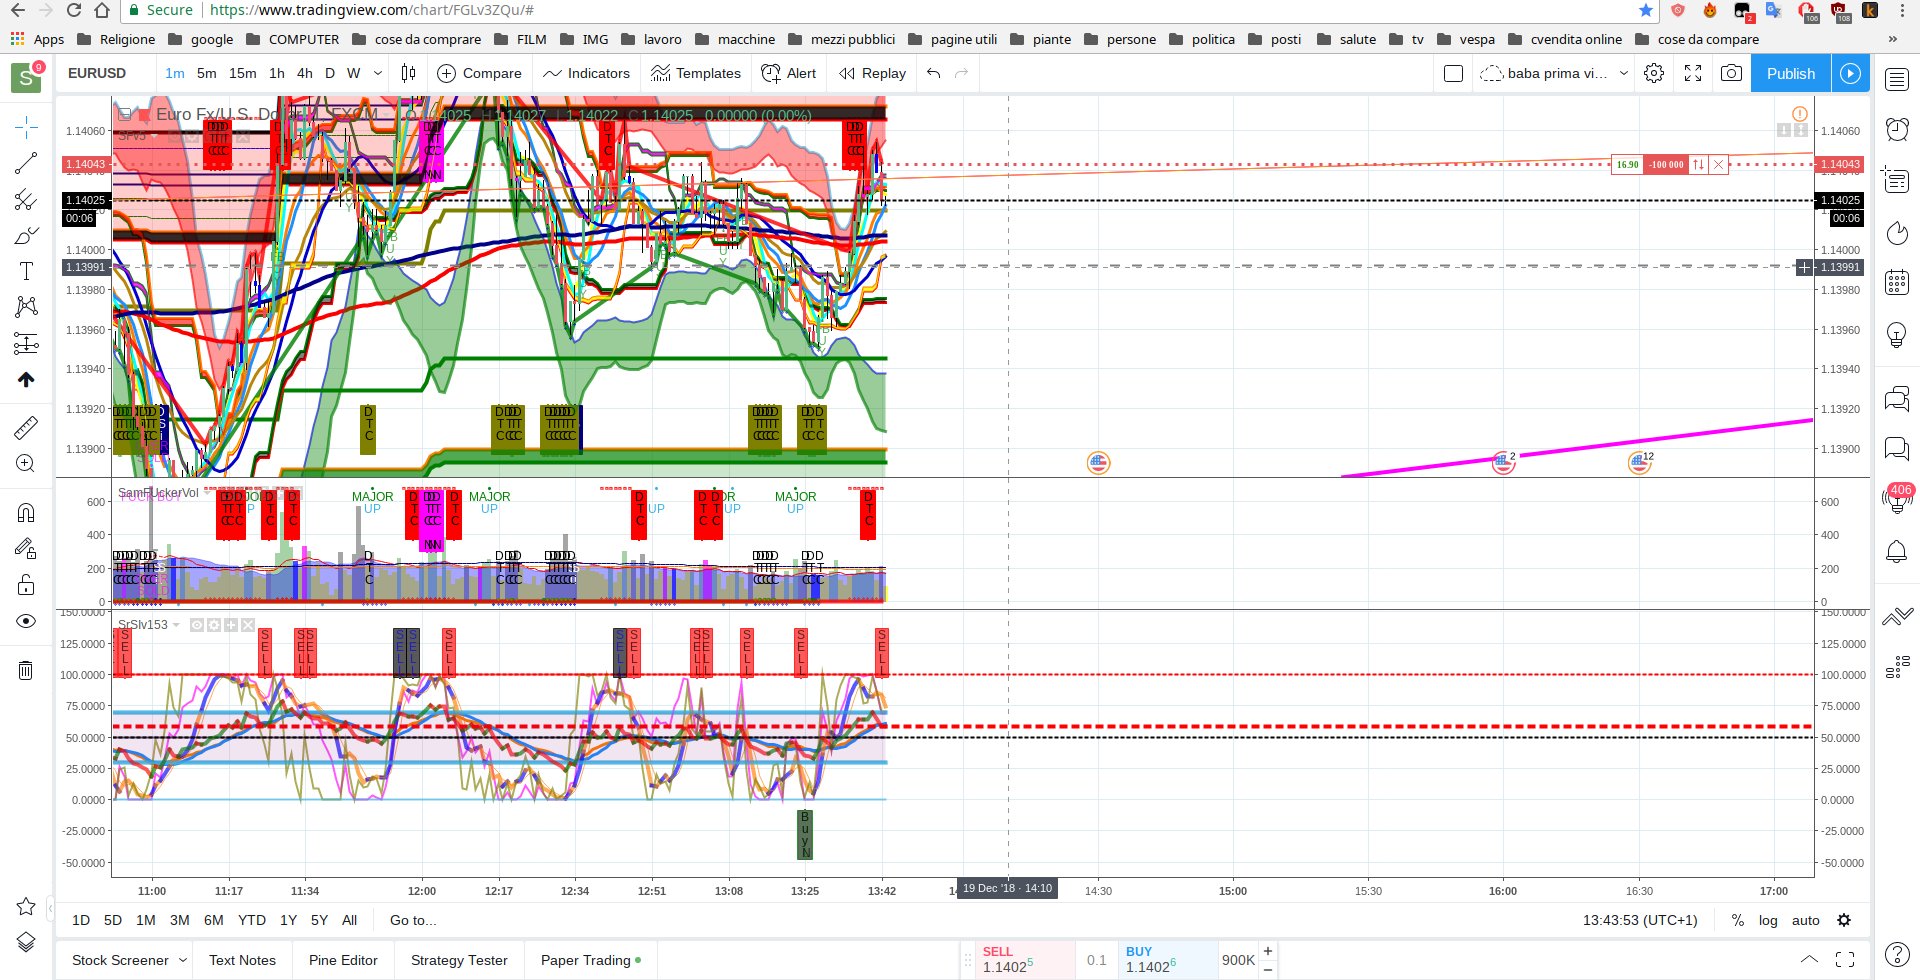This screenshot has width=1920, height=980.
Task: Take a chart snapshot with camera
Action: [x=1731, y=73]
